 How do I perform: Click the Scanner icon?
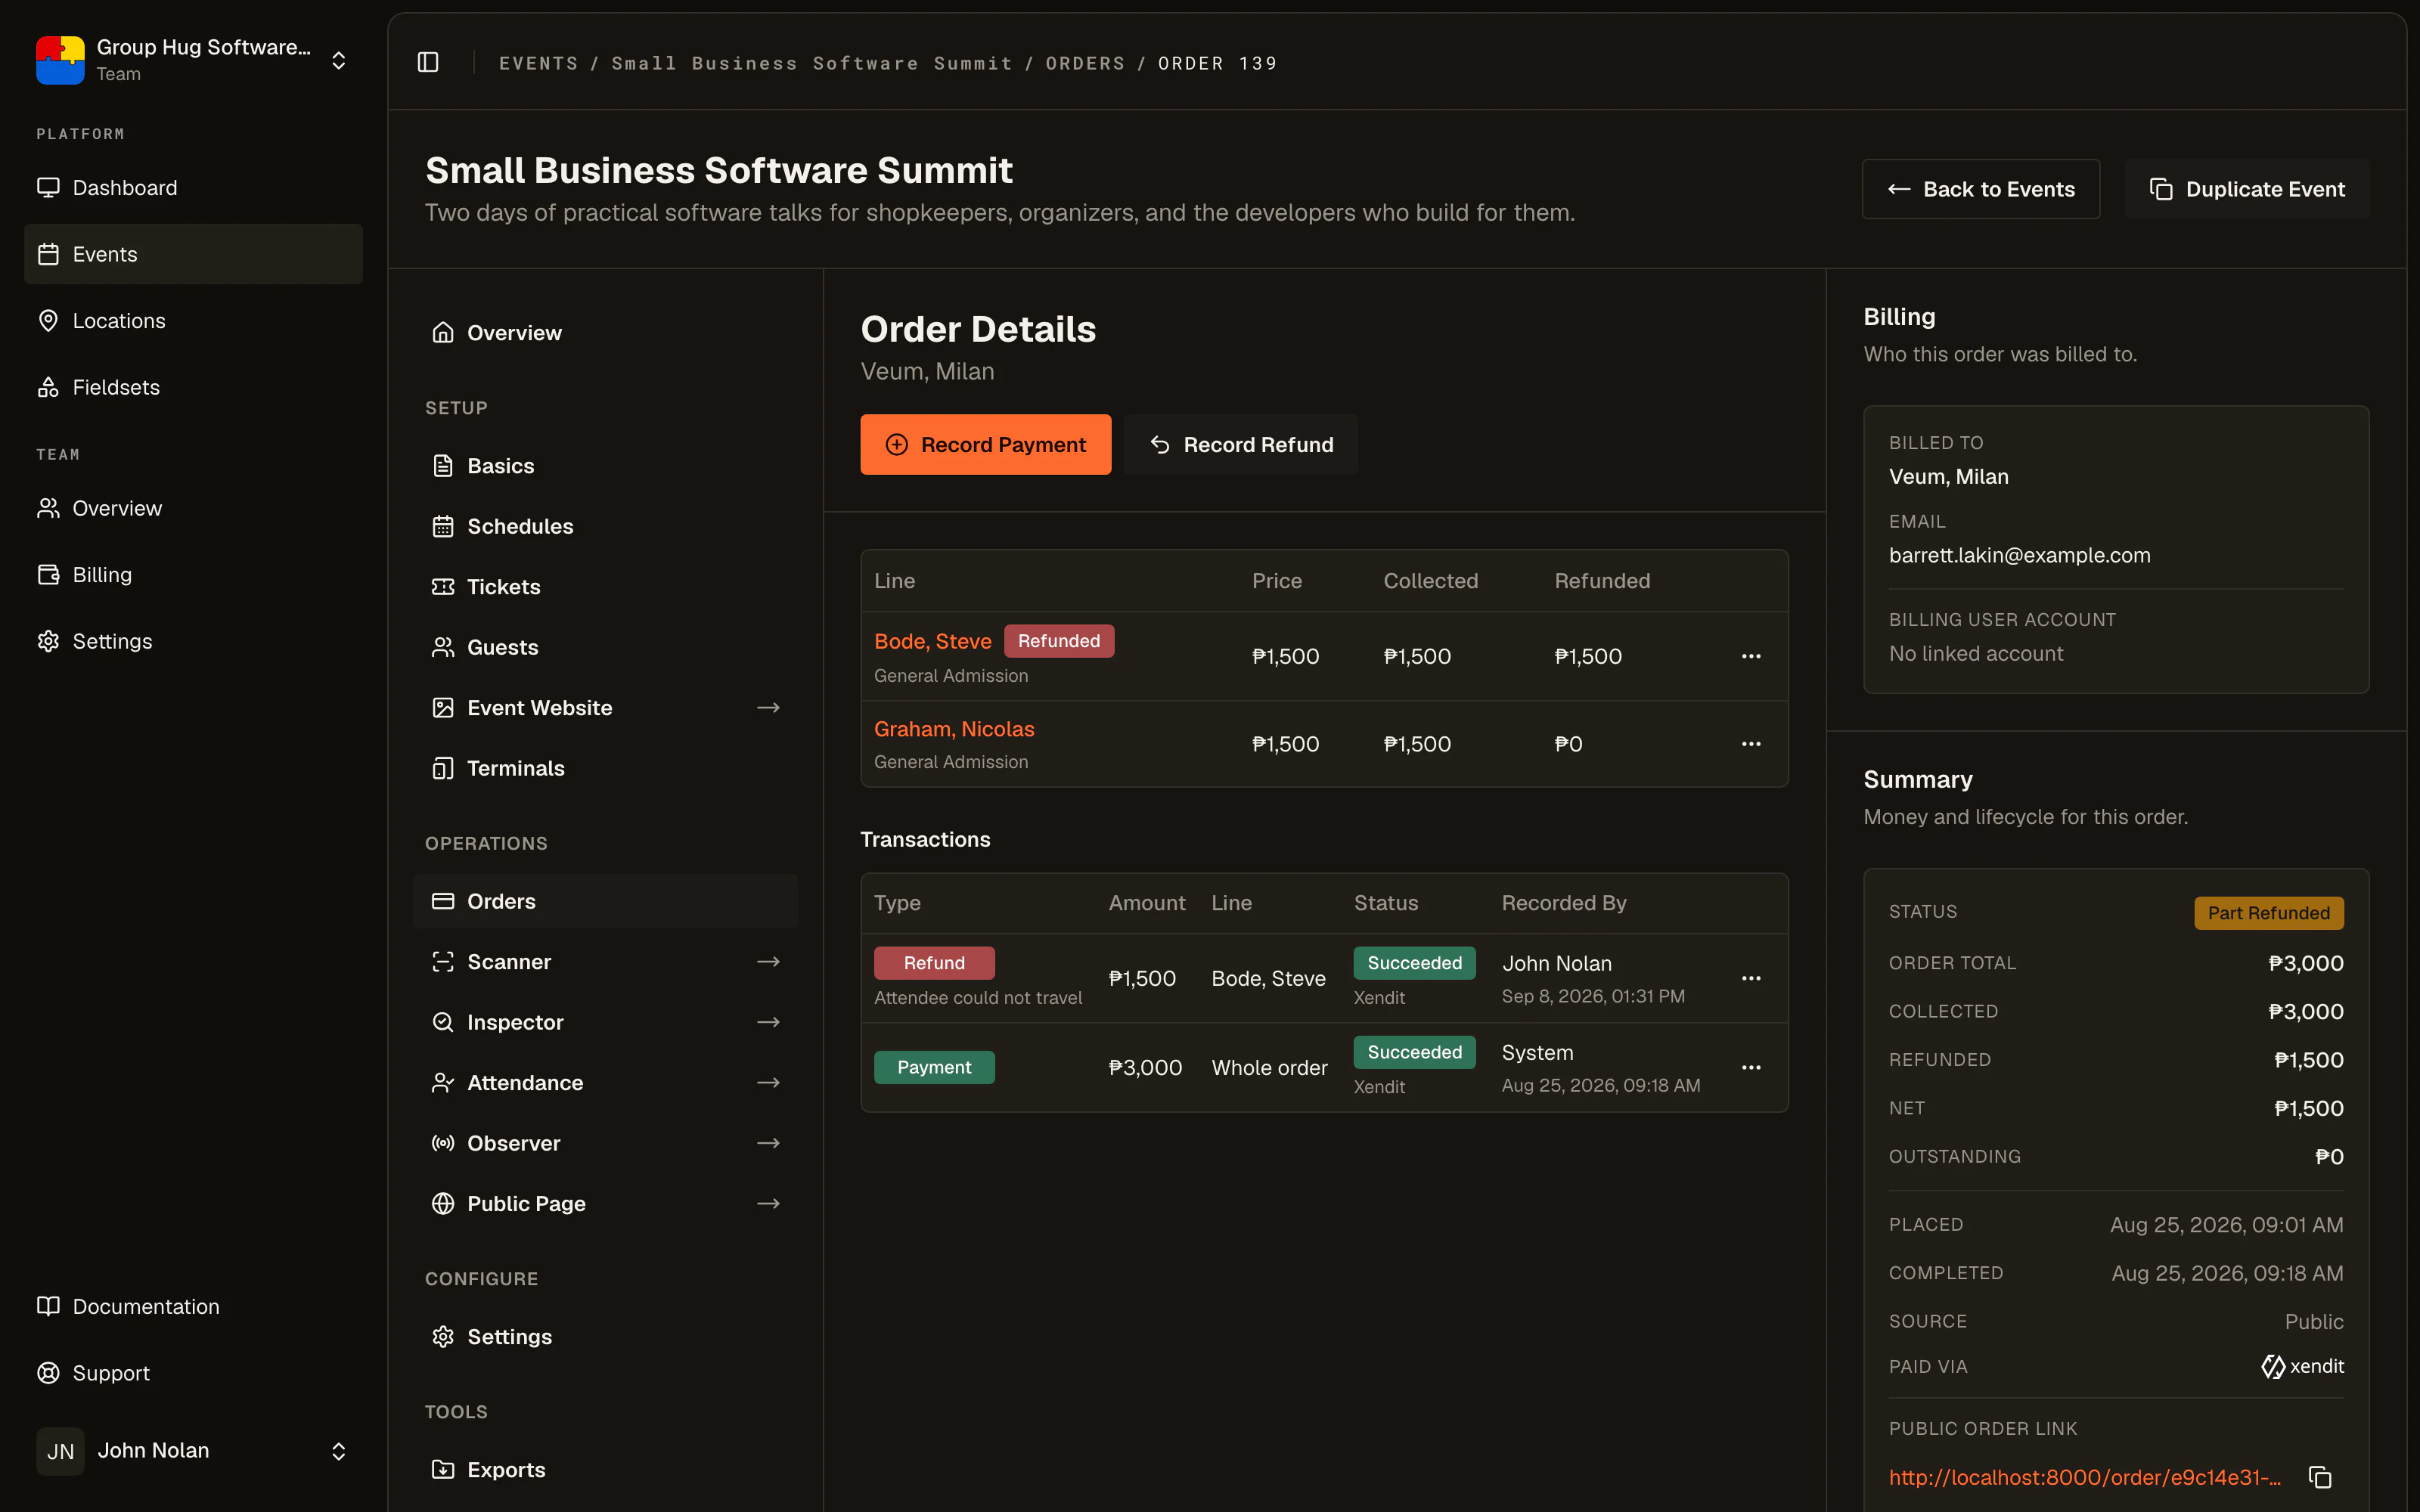443,962
